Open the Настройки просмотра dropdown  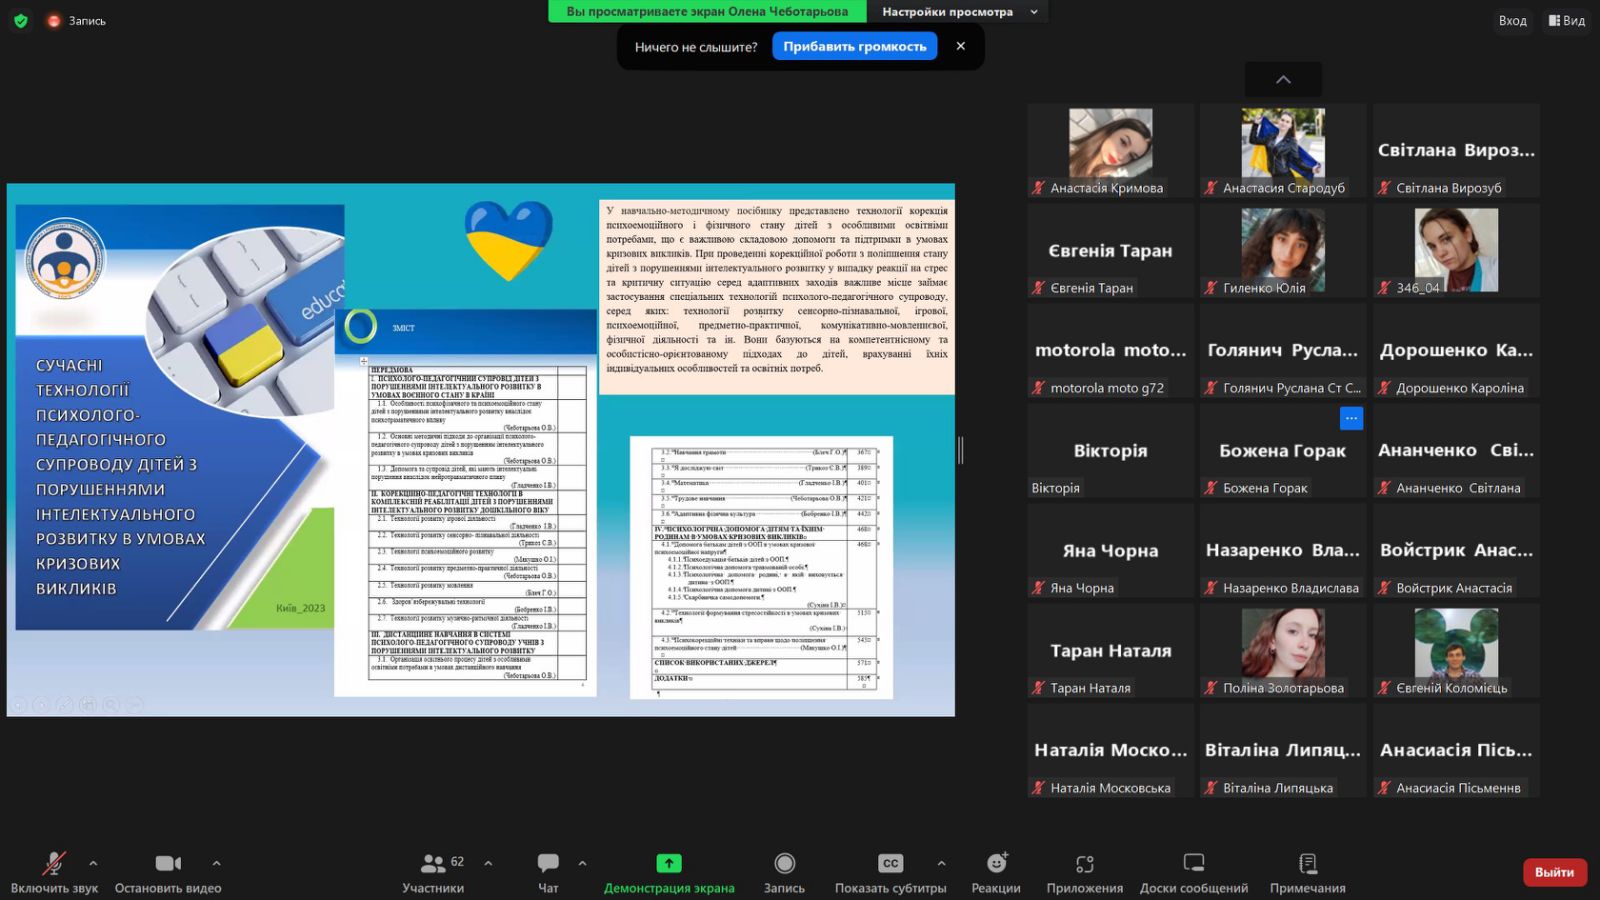(x=958, y=12)
